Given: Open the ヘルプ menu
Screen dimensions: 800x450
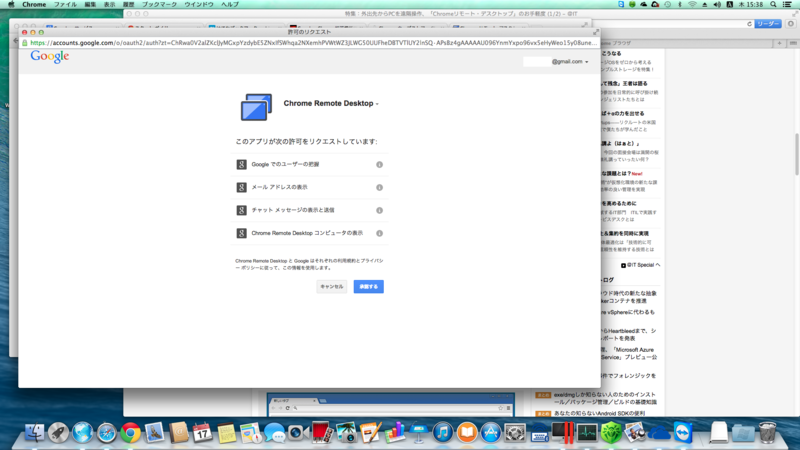Looking at the screenshot, I should coord(230,4).
